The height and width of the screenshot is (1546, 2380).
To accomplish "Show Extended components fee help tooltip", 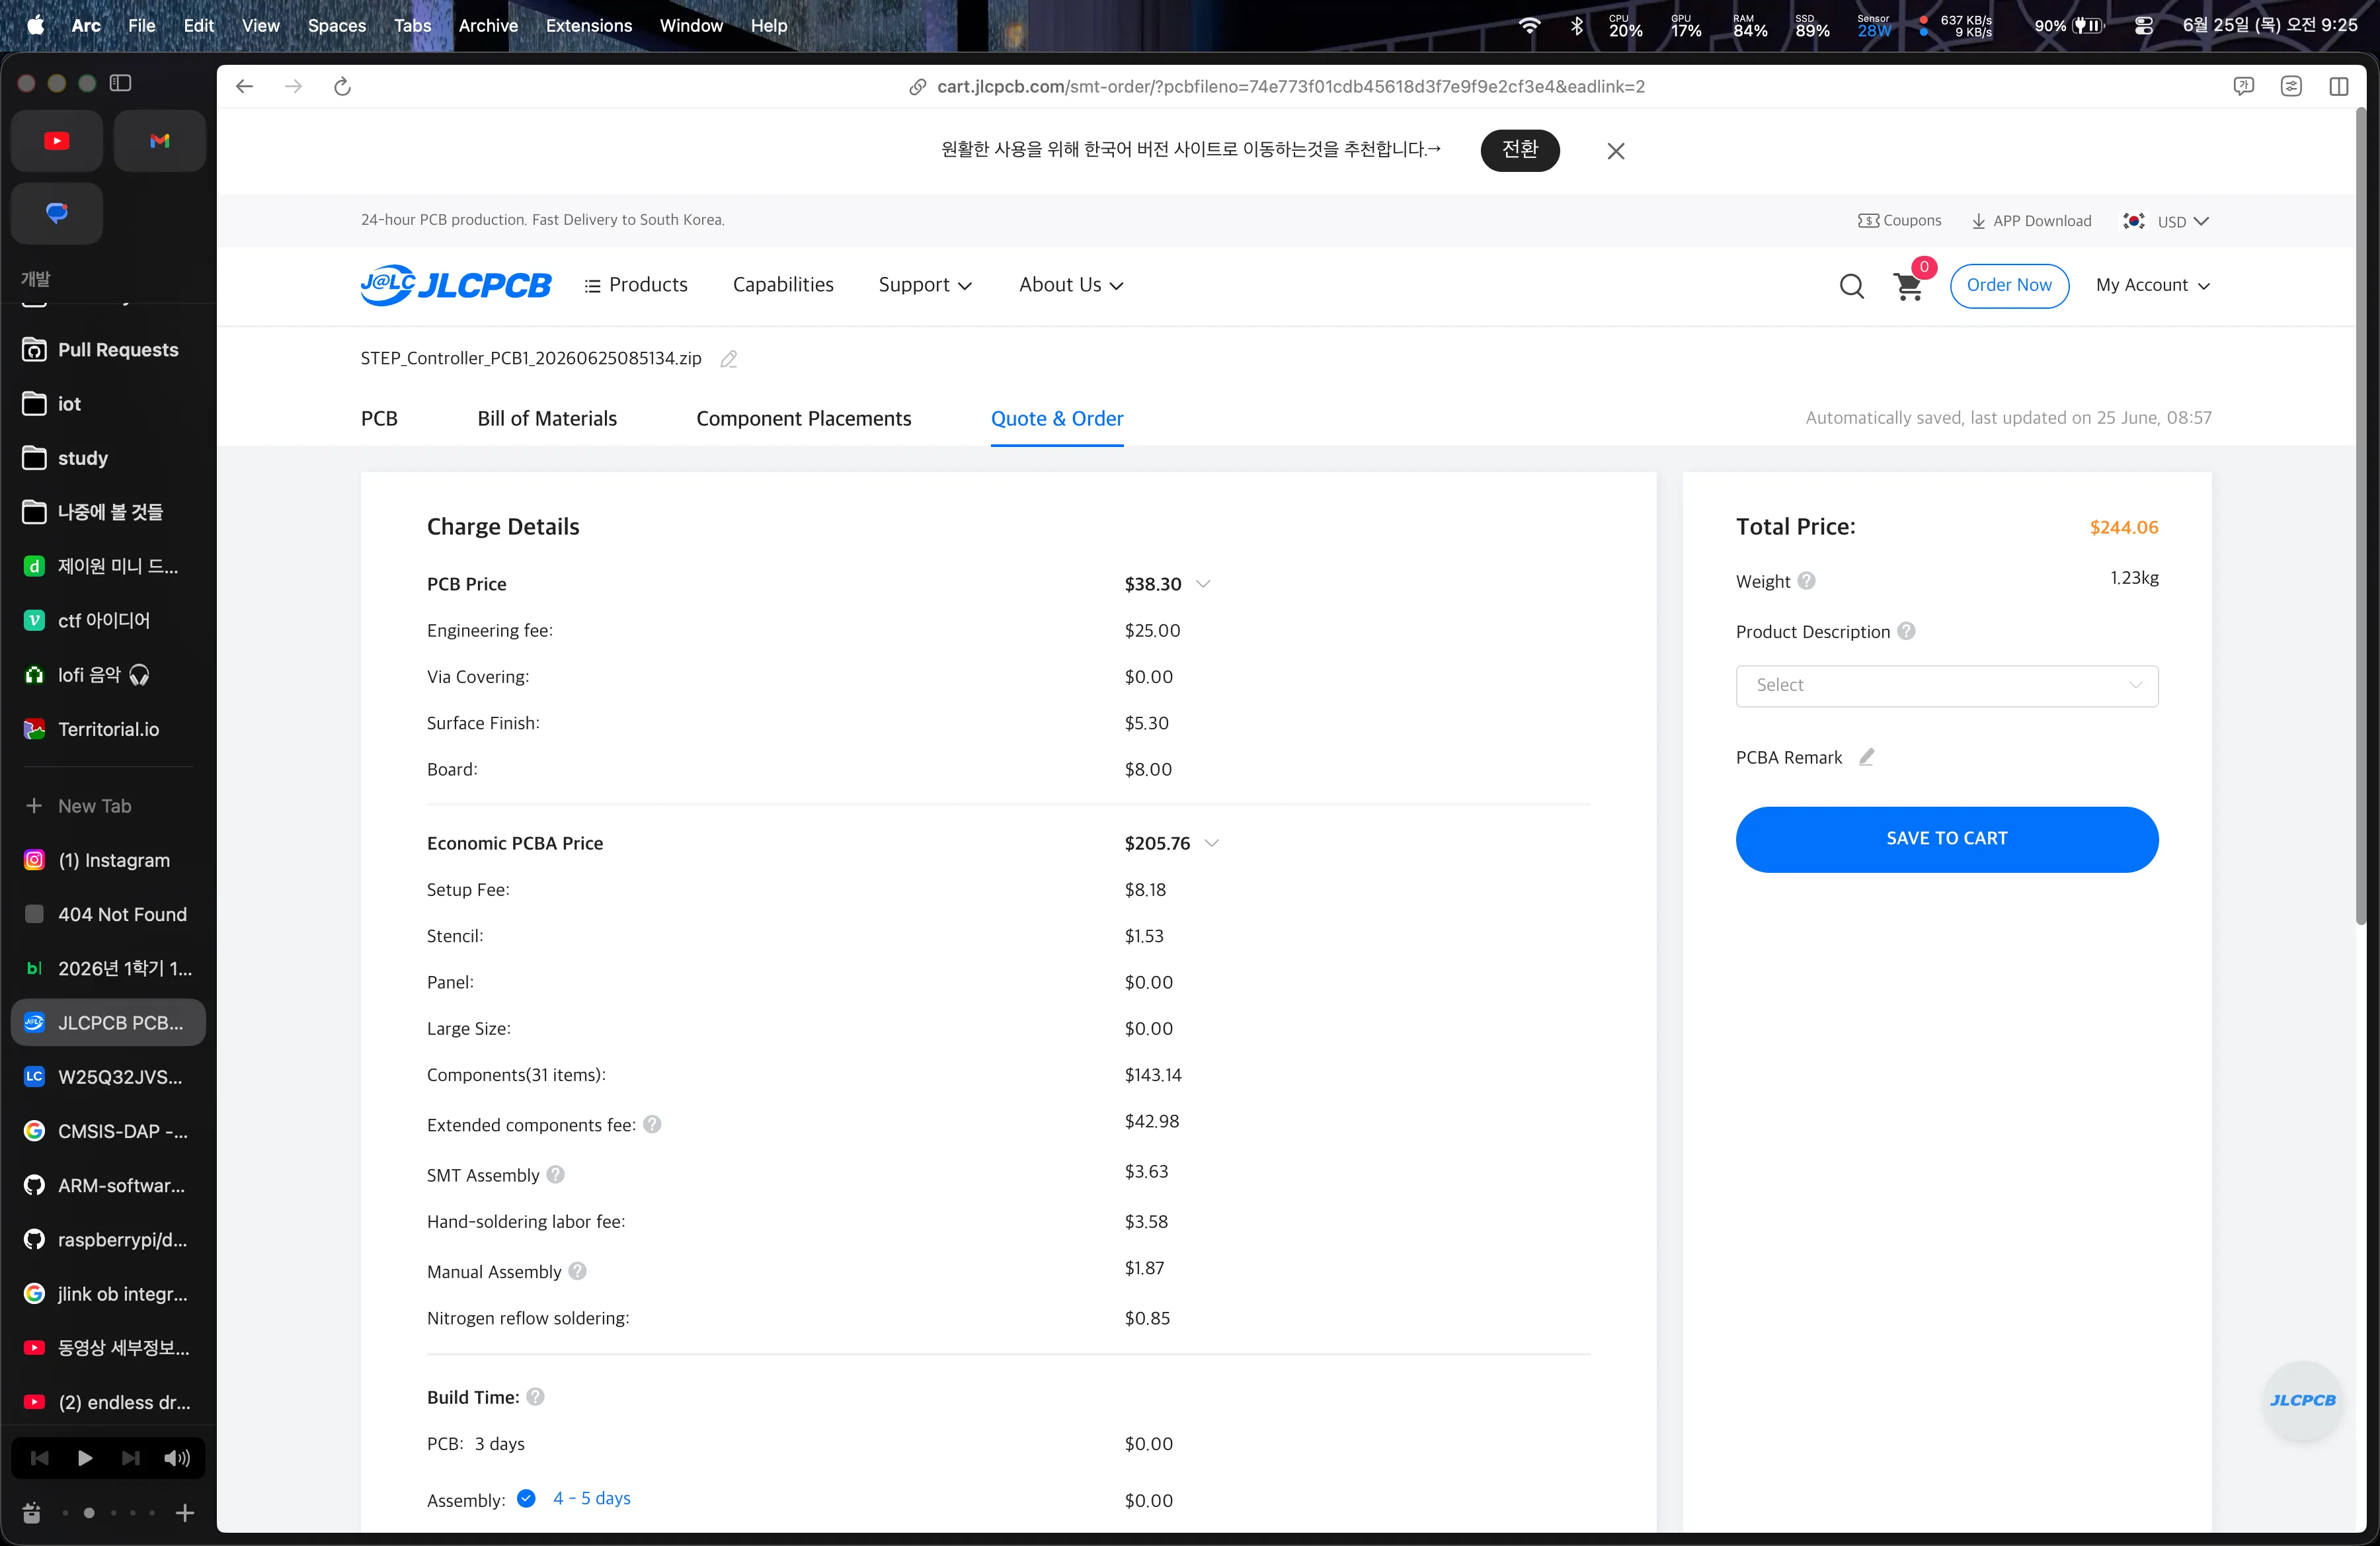I will click(x=652, y=1124).
